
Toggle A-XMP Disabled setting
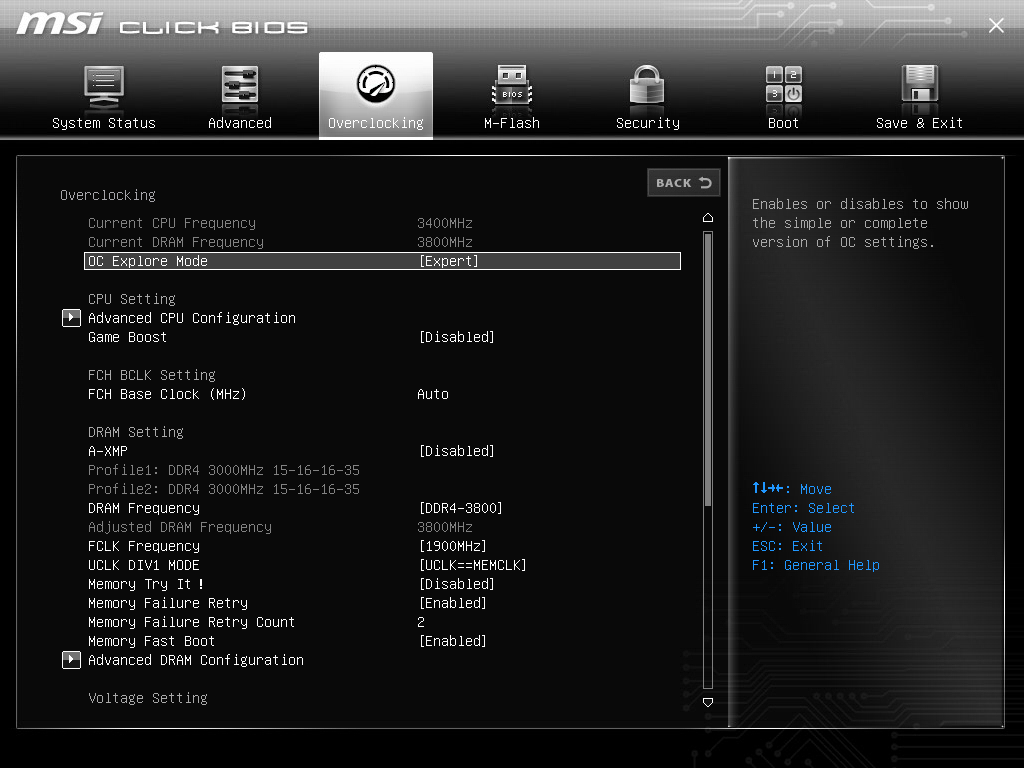pos(456,451)
